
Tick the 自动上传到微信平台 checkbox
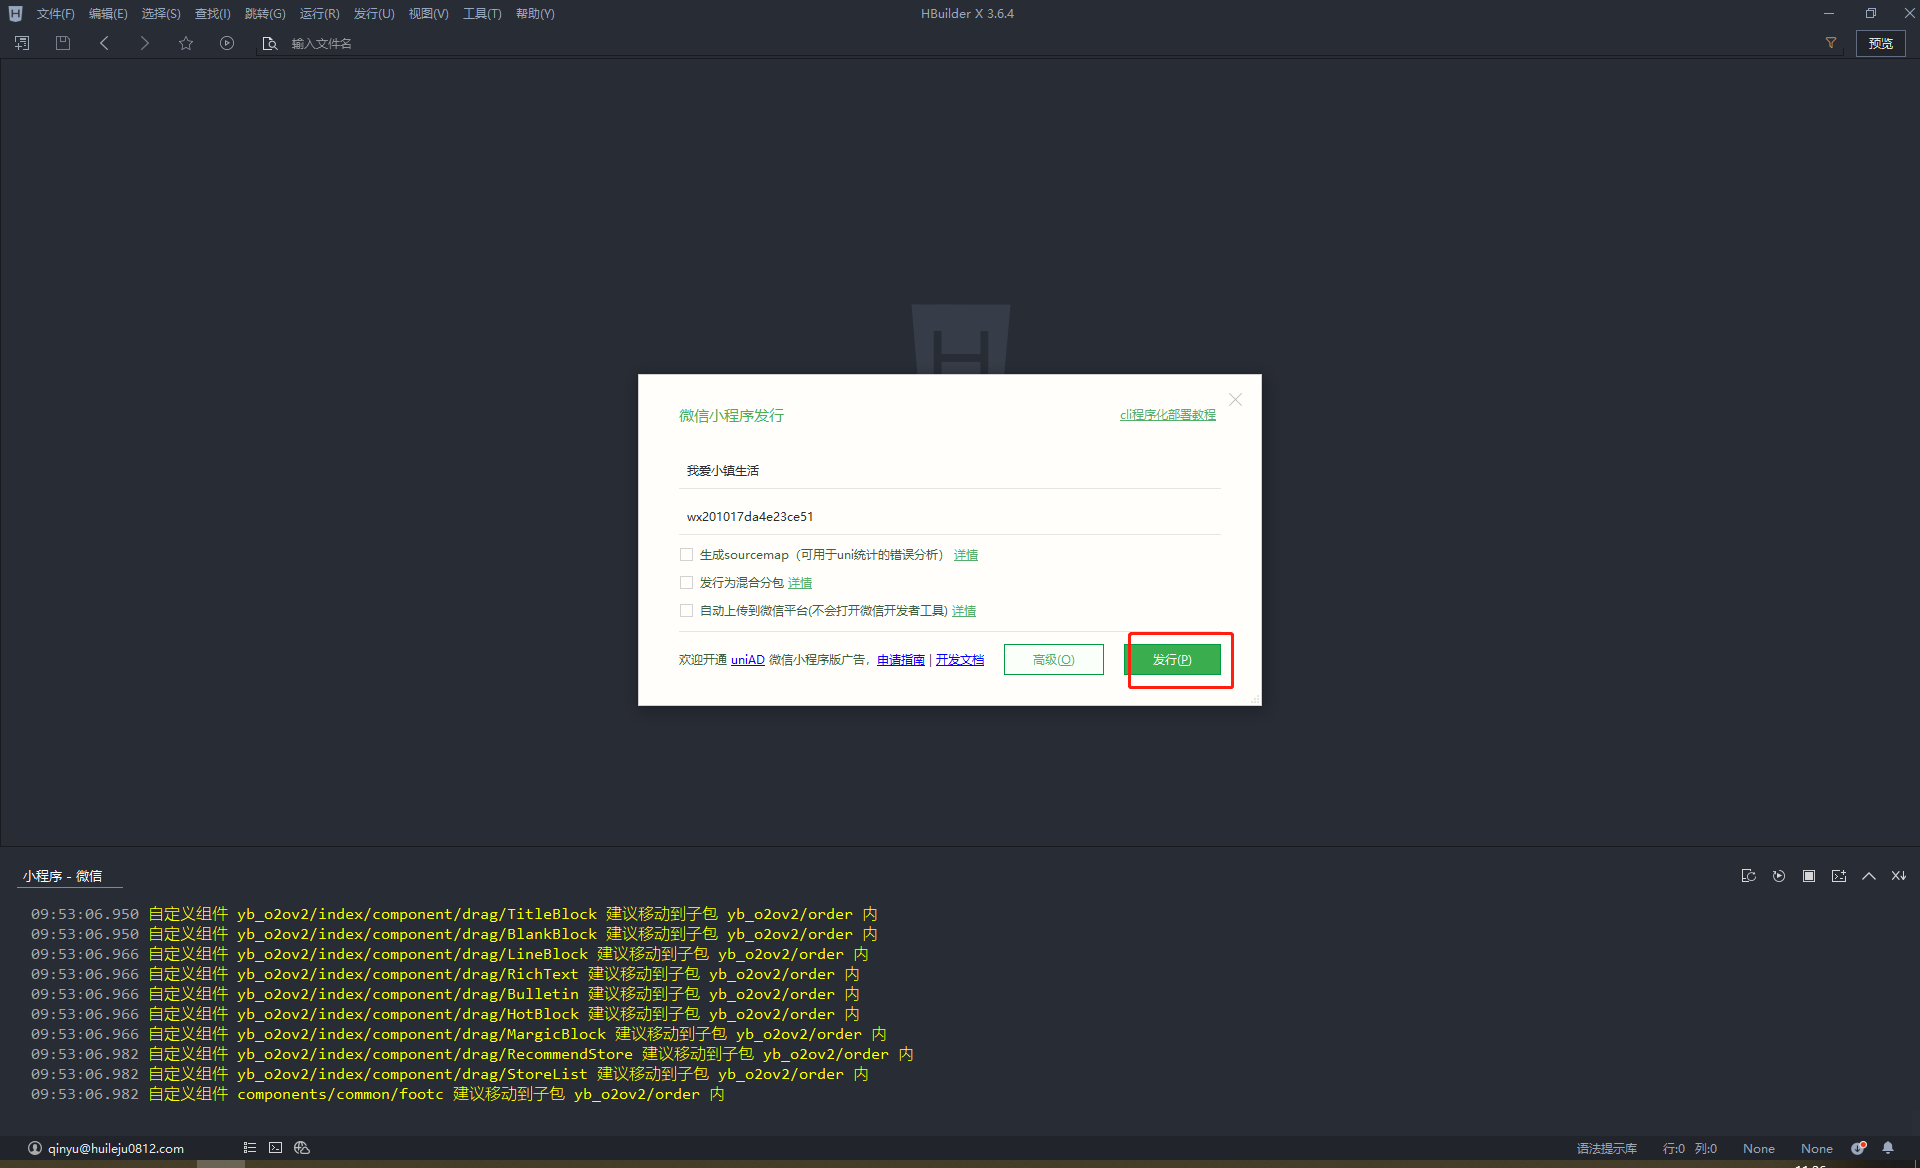686,611
